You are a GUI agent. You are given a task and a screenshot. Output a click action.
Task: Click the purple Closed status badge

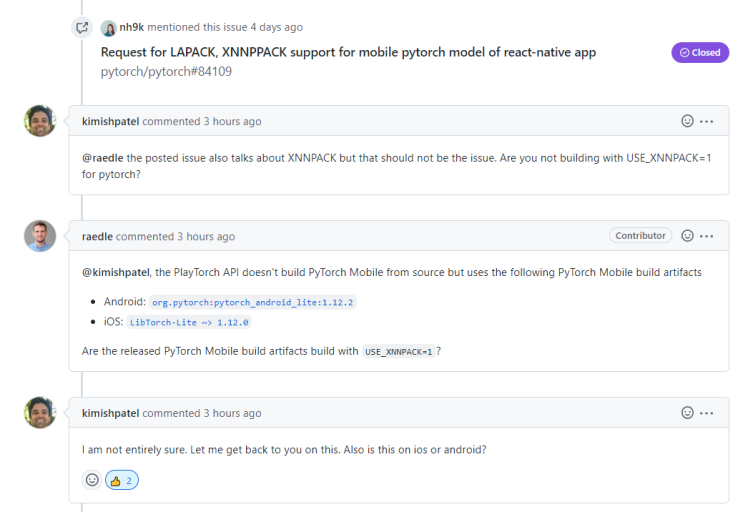pos(700,53)
